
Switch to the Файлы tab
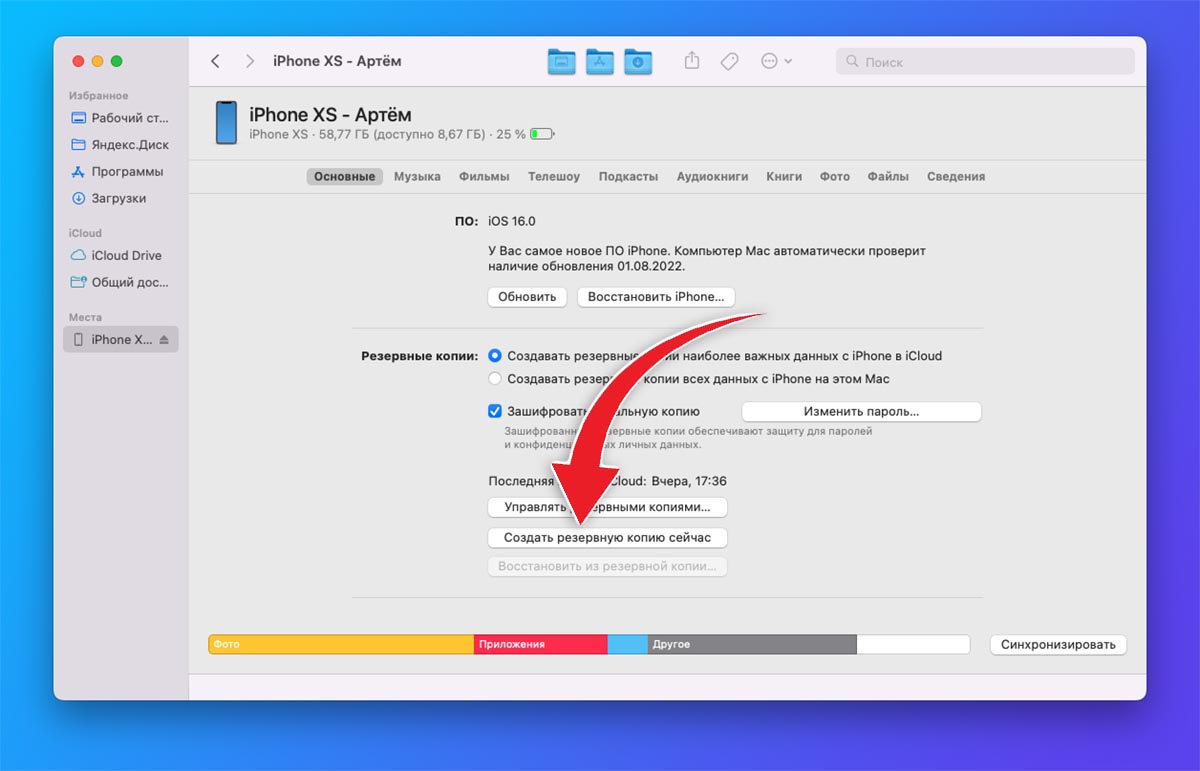(x=888, y=177)
